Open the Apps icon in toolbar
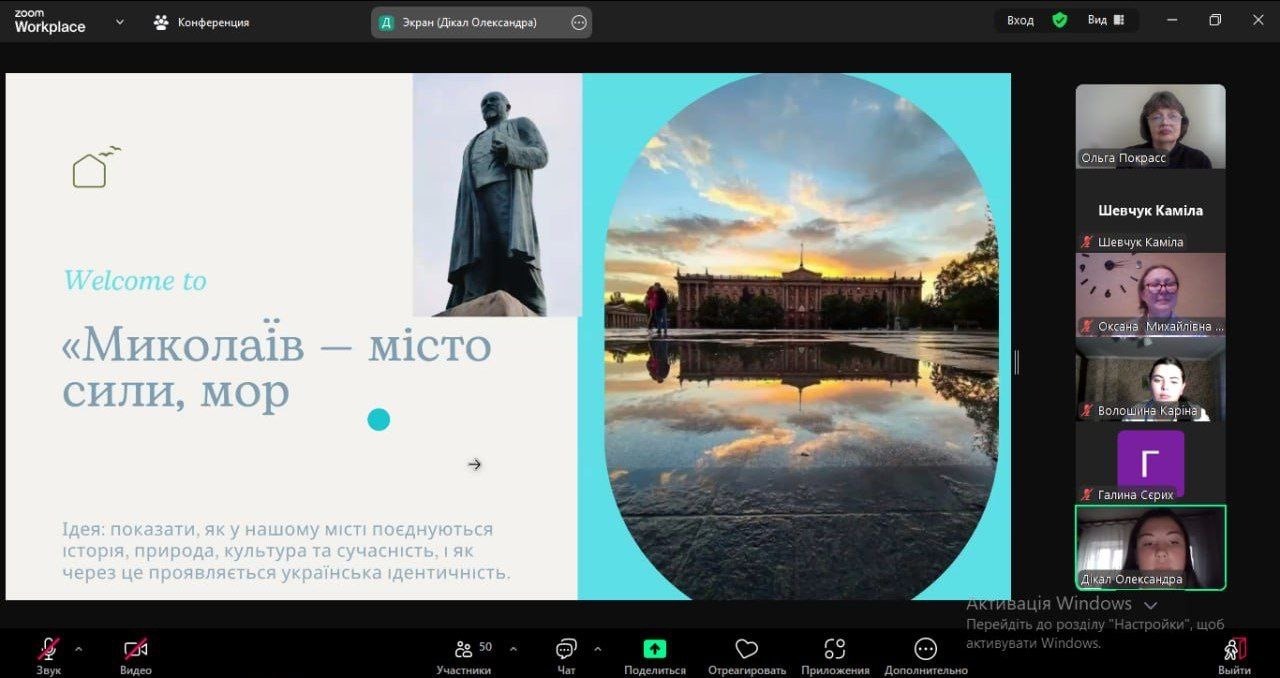This screenshot has width=1280, height=678. pyautogui.click(x=835, y=649)
